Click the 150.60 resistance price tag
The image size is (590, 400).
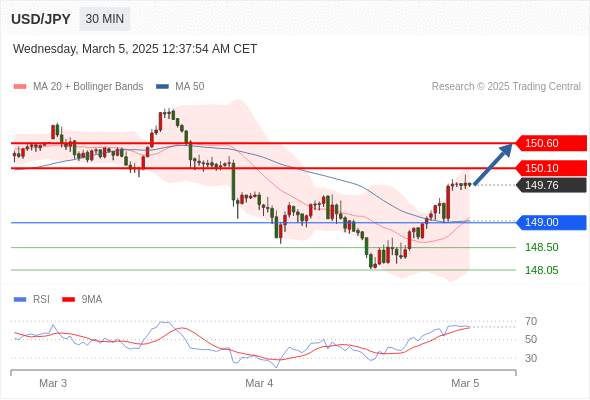pos(551,143)
